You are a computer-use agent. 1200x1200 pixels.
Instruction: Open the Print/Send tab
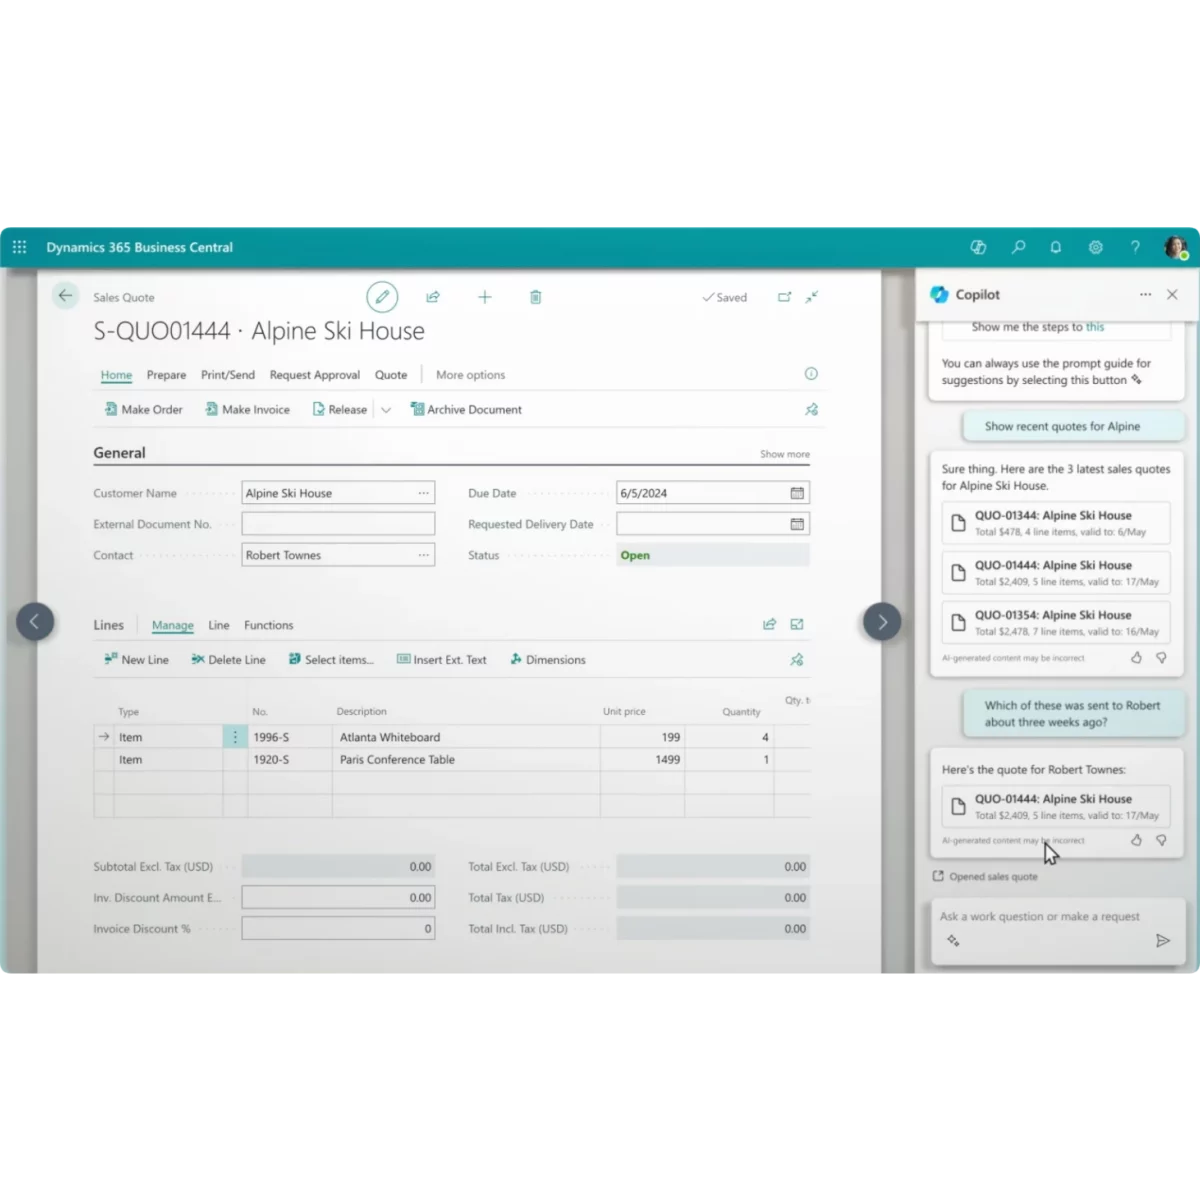tap(228, 375)
